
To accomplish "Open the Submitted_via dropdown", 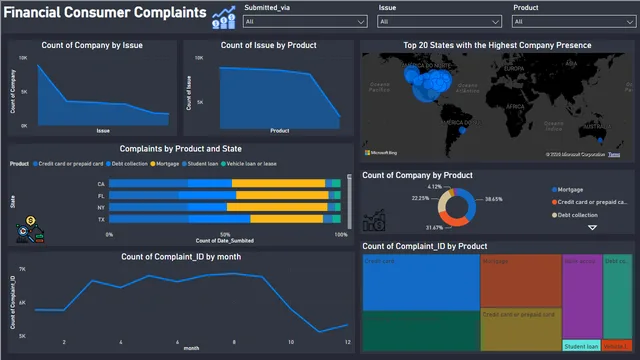I will tap(305, 22).
